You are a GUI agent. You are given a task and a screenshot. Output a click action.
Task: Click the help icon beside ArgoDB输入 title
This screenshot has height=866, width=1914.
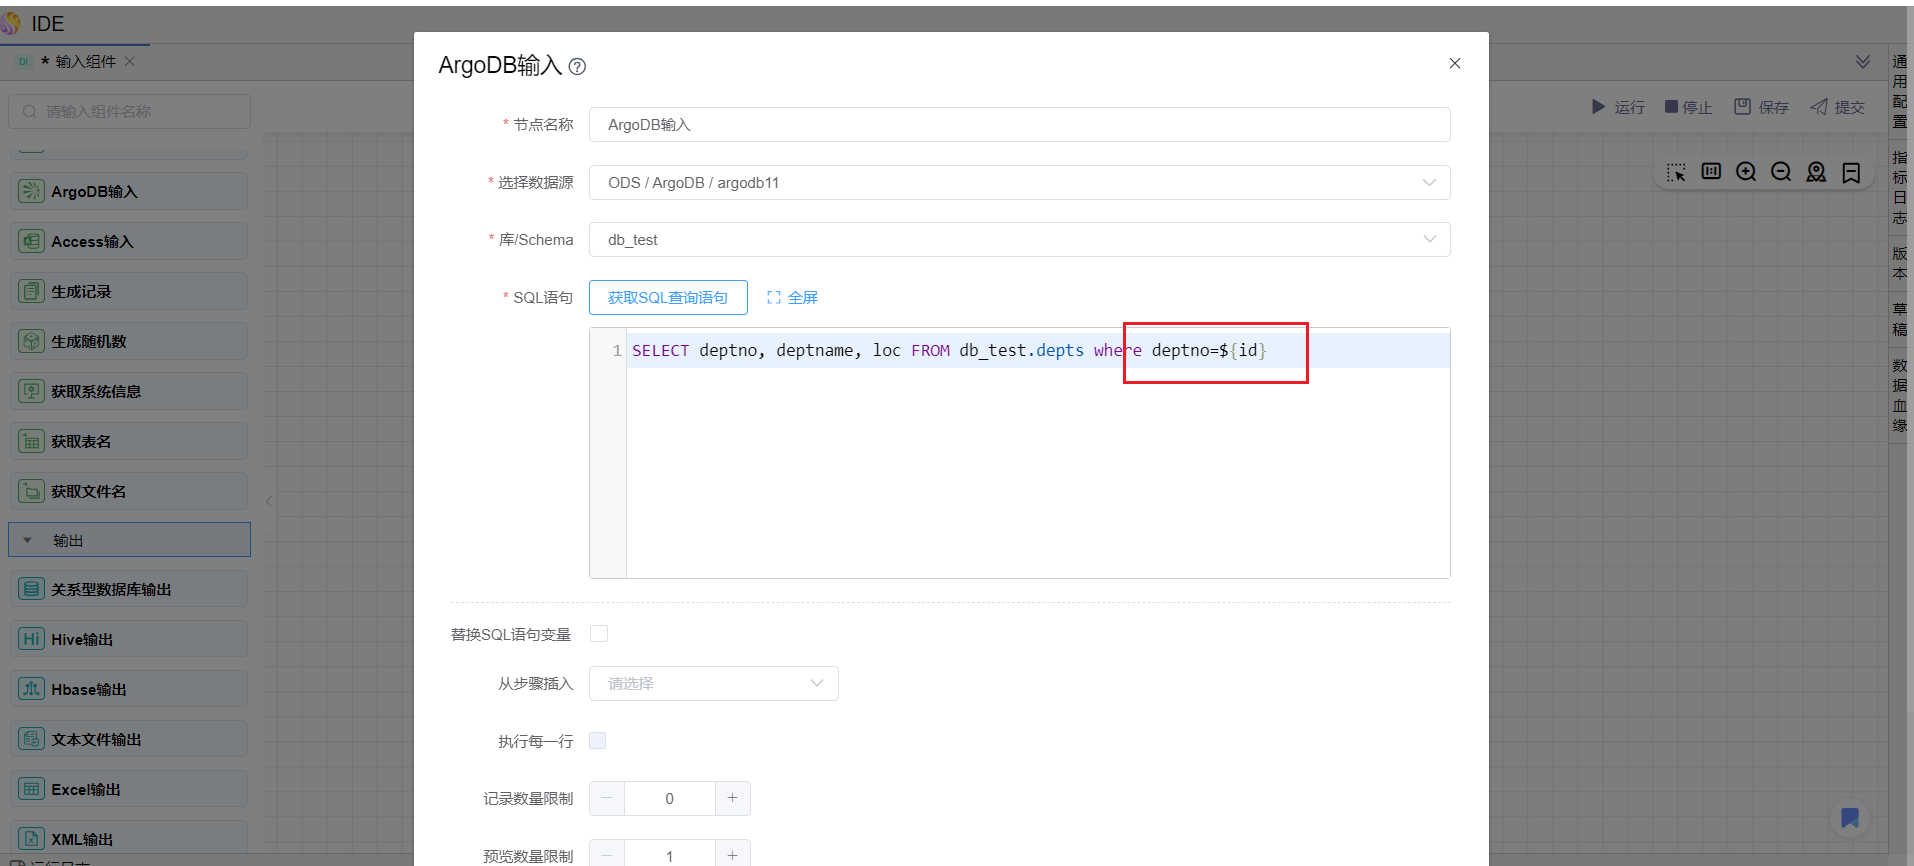577,67
